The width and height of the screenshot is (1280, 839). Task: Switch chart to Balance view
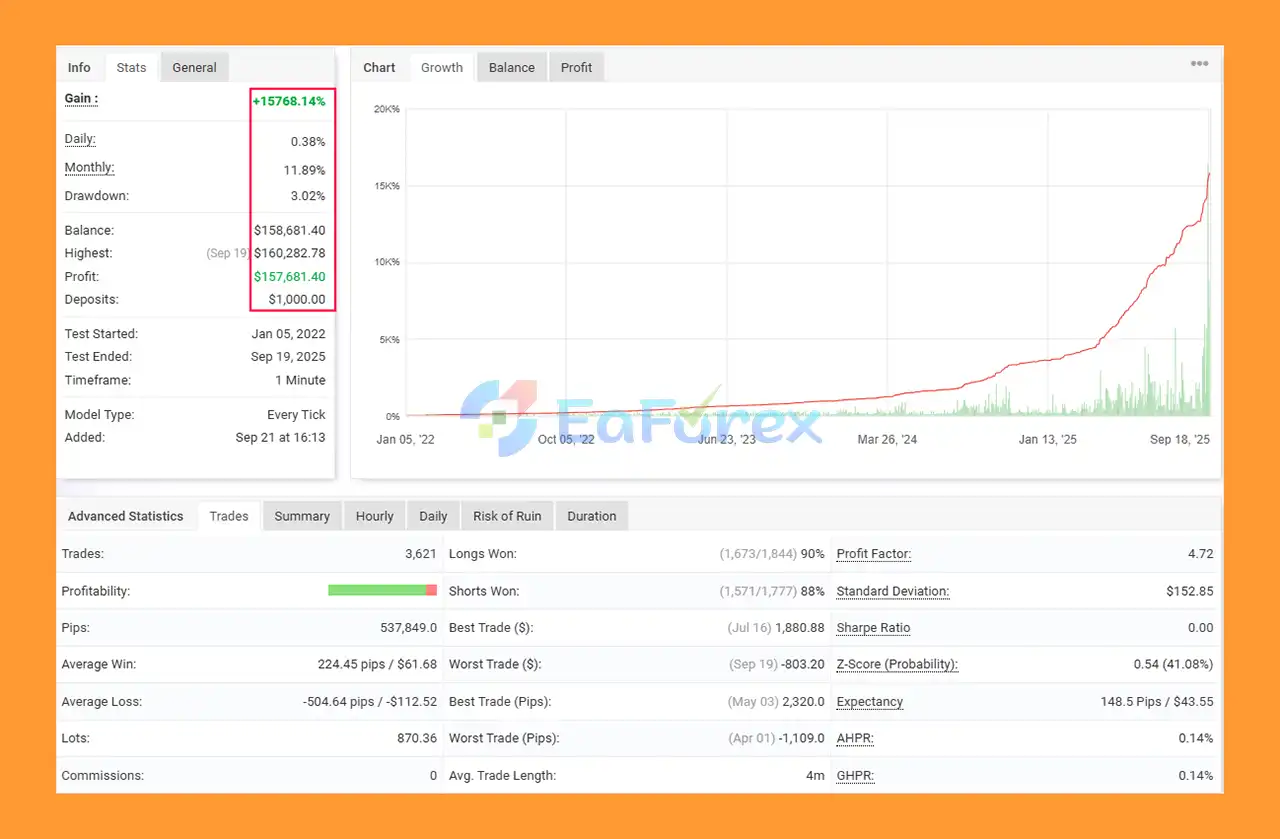[x=511, y=68]
